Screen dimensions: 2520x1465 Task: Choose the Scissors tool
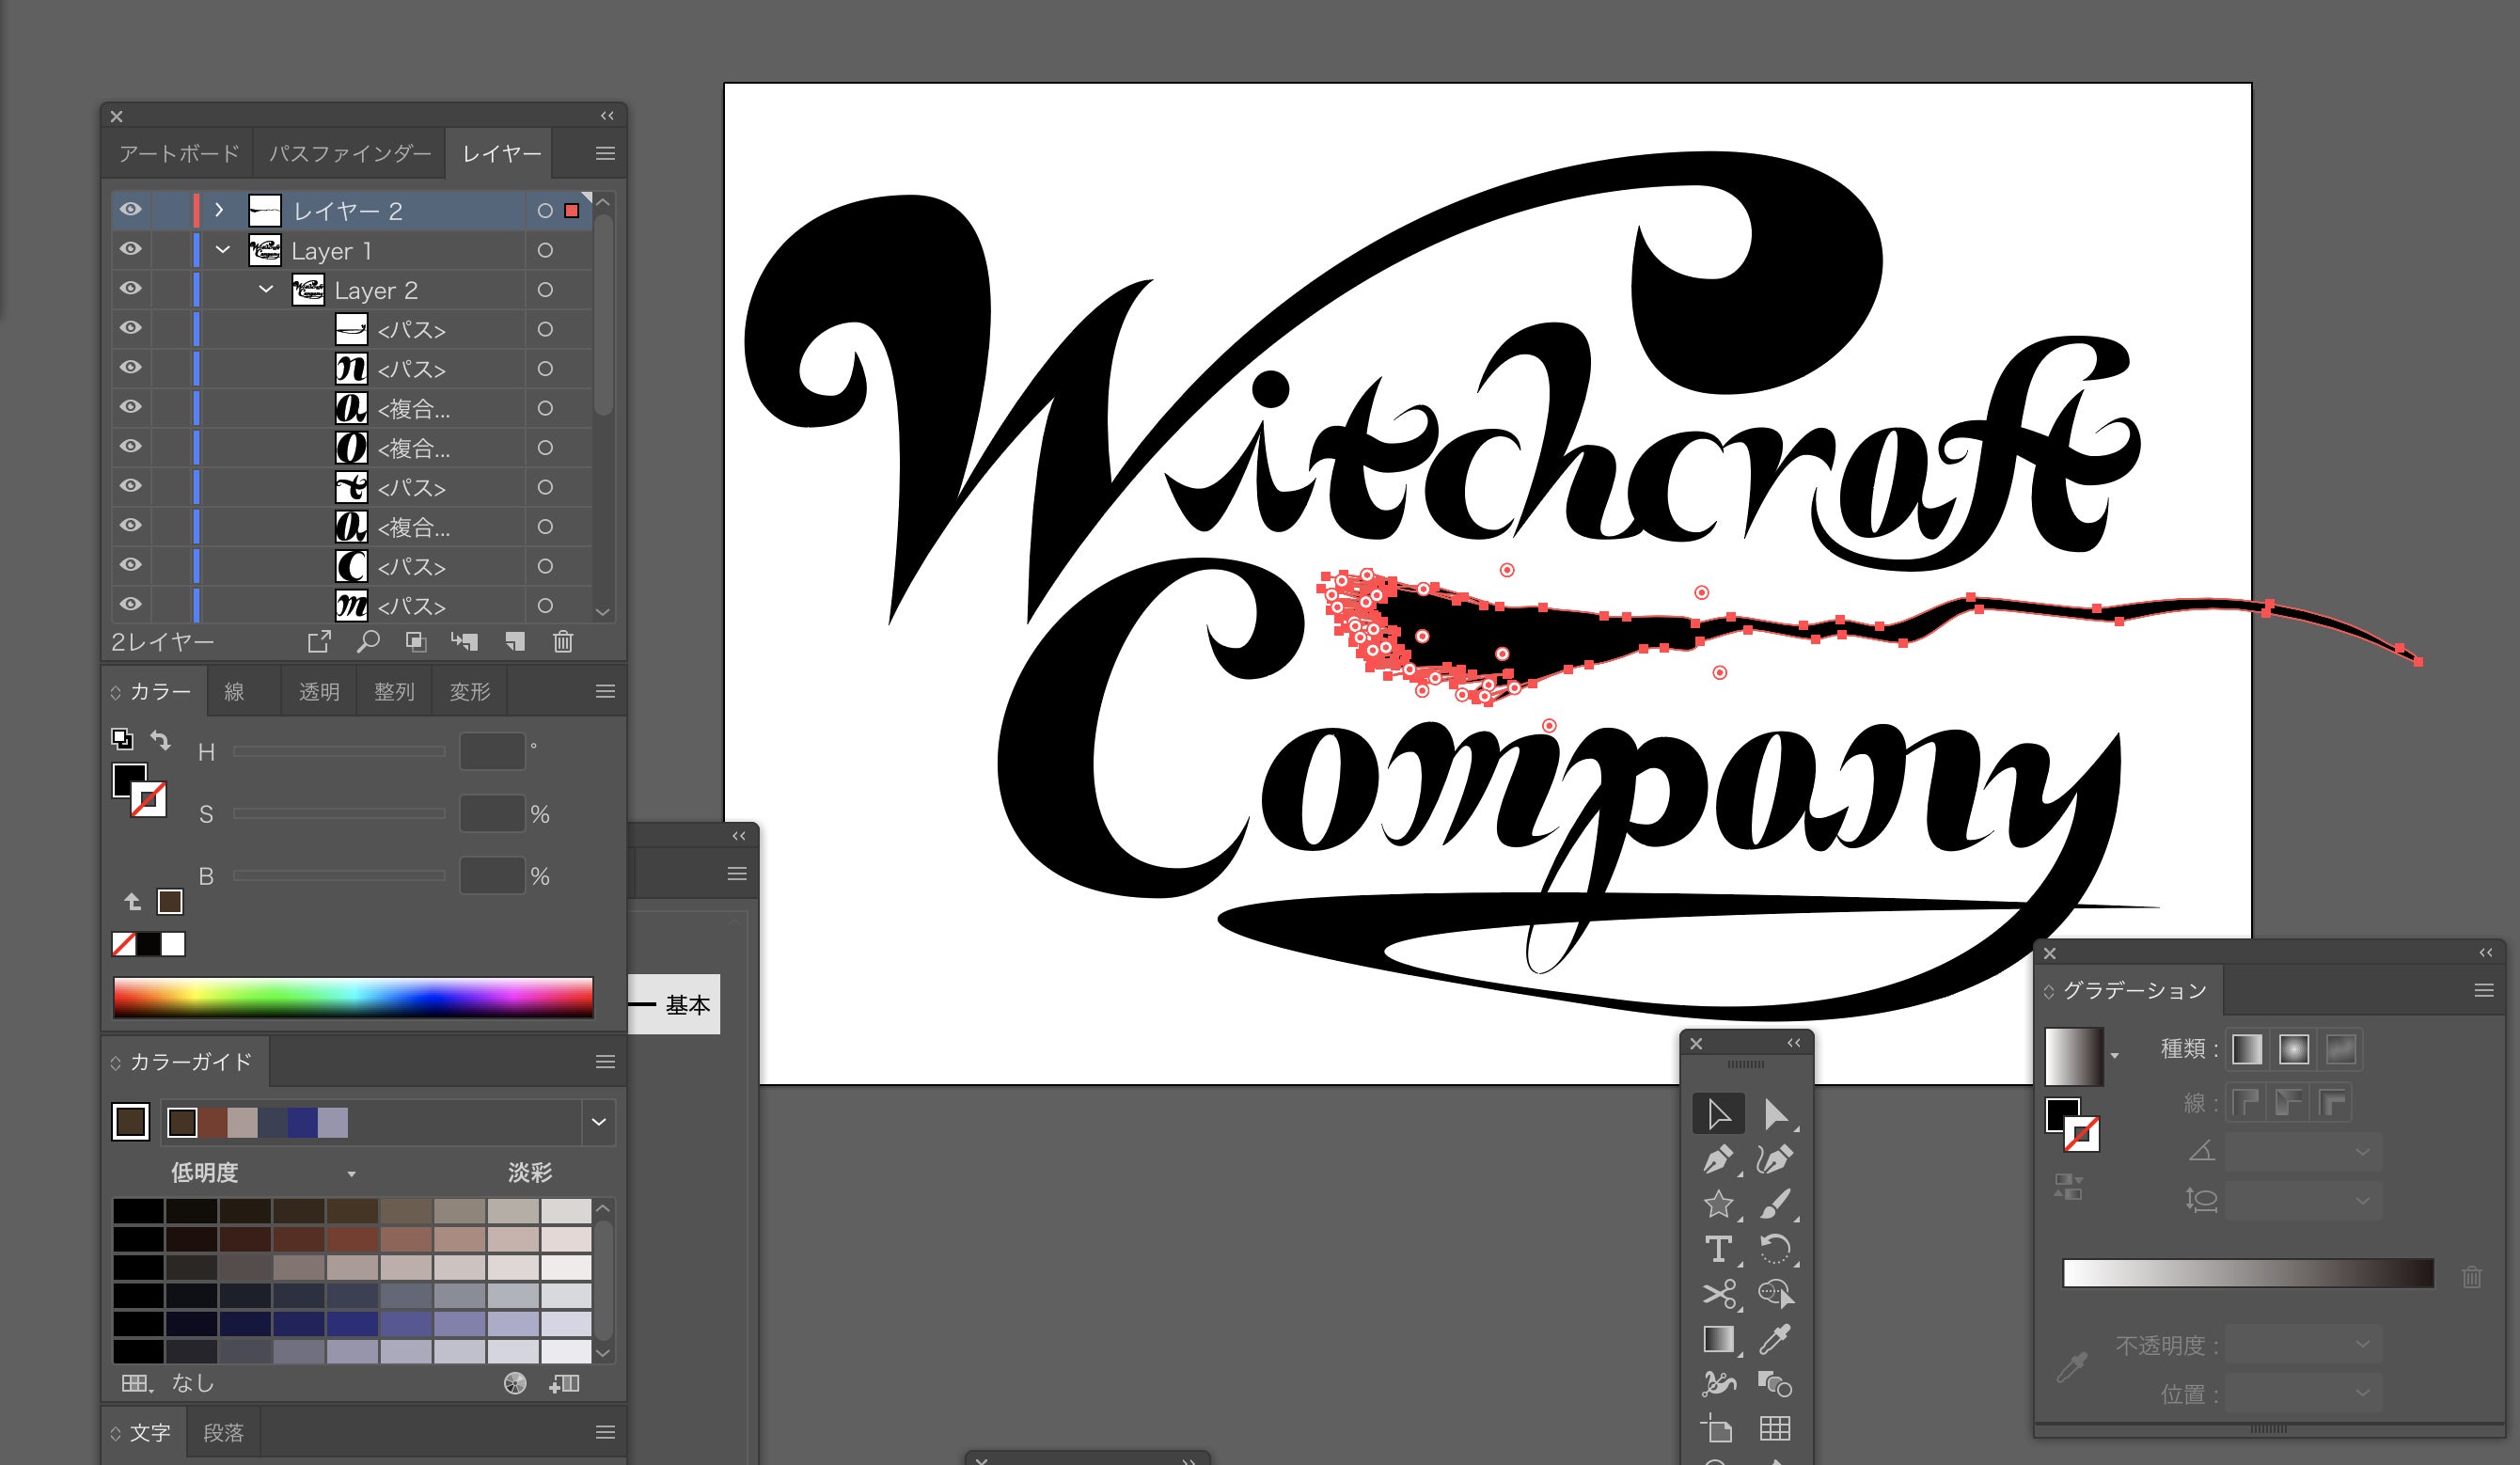coord(1718,1294)
